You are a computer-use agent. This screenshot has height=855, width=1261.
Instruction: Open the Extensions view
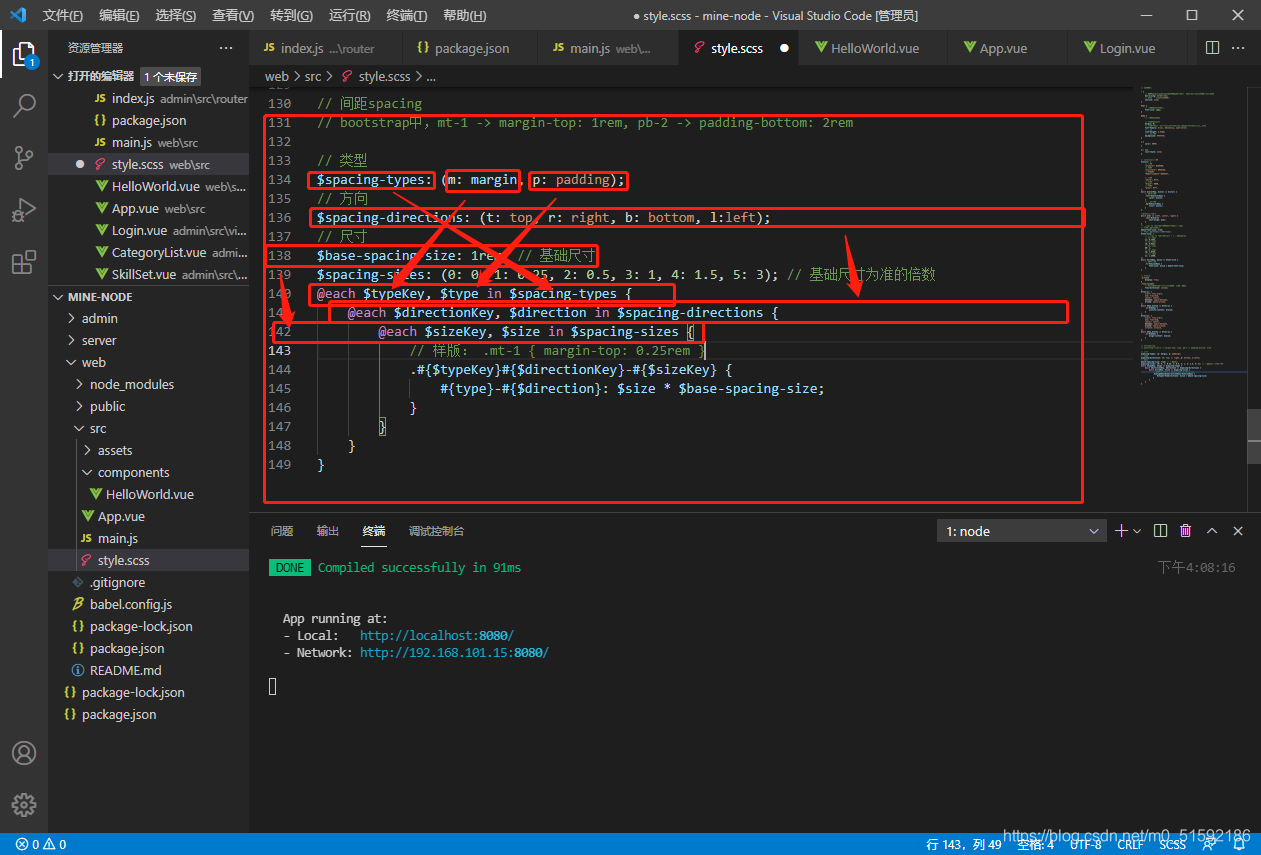(x=24, y=262)
